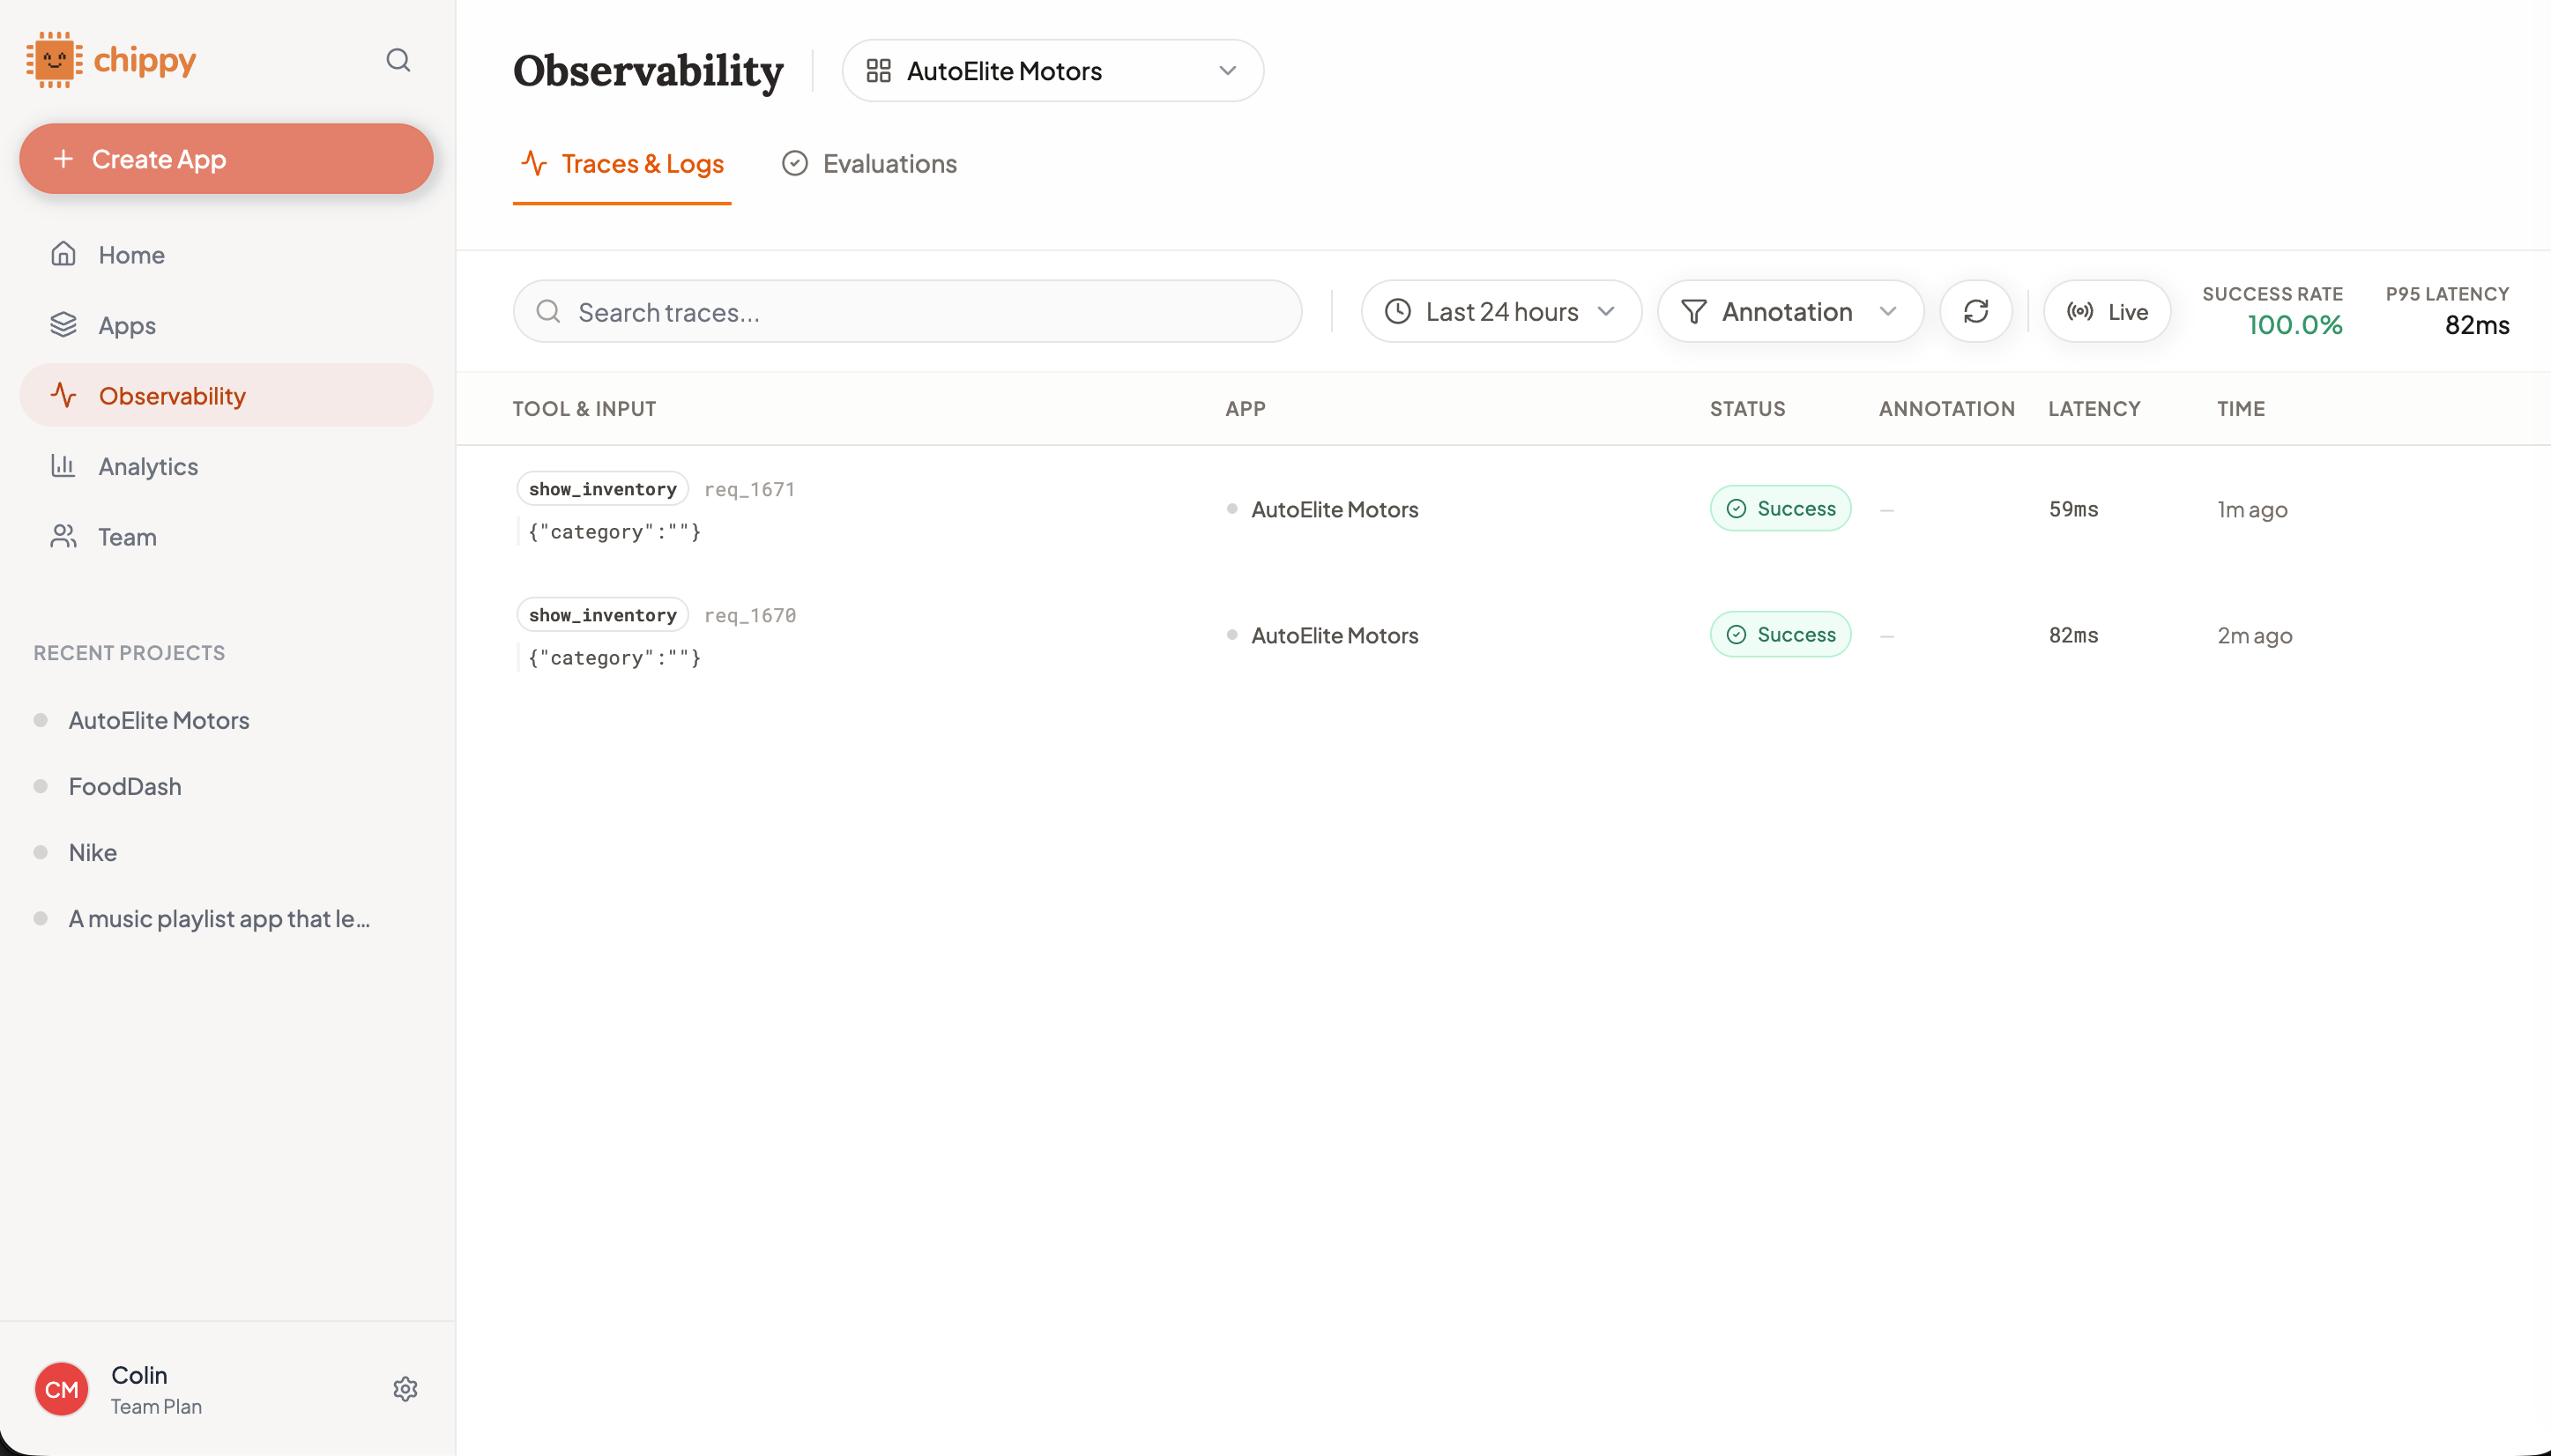
Task: Click the 82ms latency in req_1670 row
Action: point(2073,635)
